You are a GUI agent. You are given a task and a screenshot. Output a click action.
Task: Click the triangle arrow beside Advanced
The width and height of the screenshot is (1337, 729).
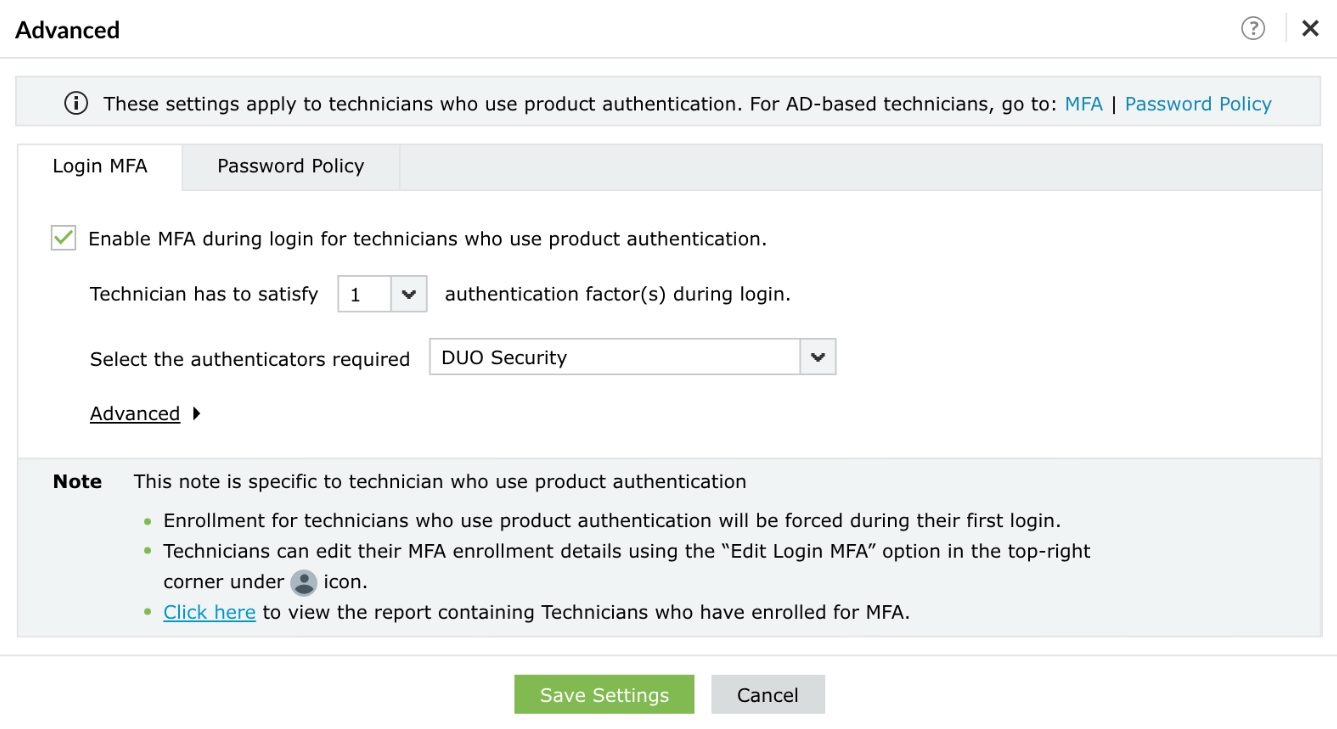point(197,413)
